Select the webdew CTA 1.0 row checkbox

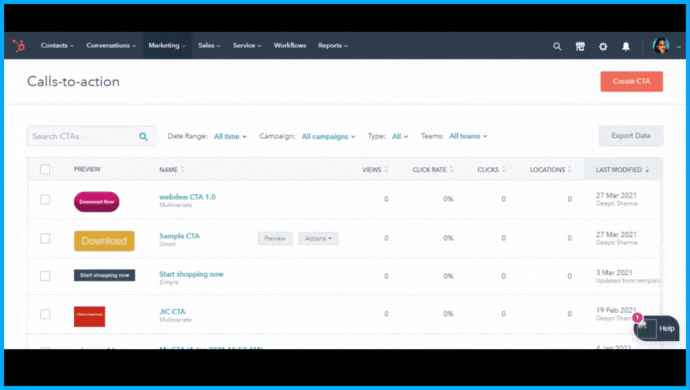45,199
